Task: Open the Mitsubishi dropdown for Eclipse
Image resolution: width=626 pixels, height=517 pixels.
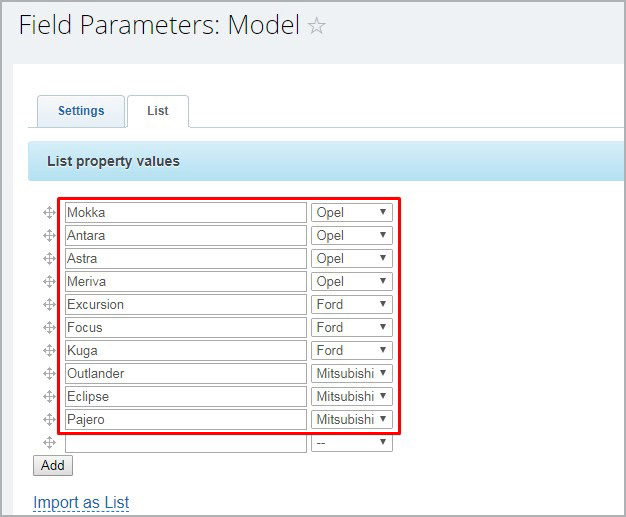Action: [x=352, y=396]
